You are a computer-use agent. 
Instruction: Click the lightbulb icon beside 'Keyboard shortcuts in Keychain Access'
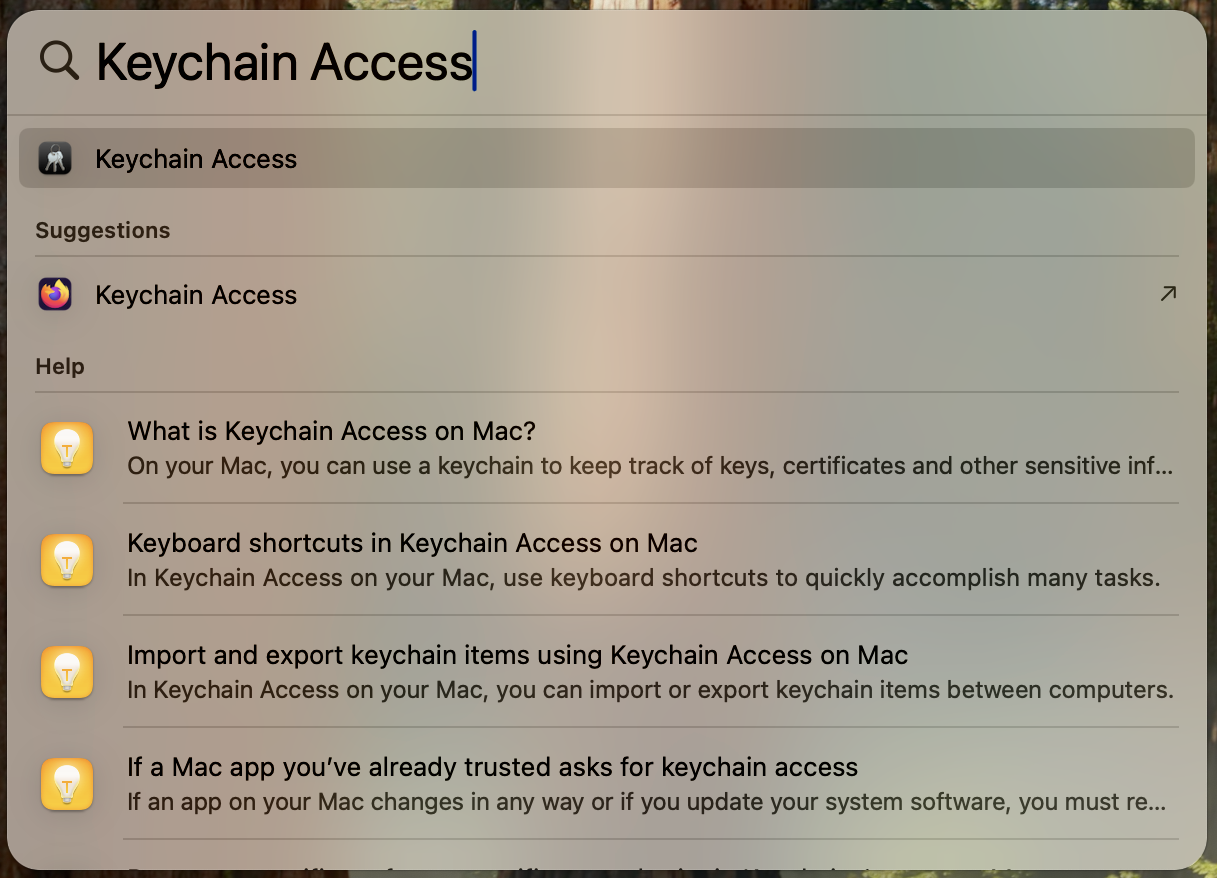click(67, 560)
